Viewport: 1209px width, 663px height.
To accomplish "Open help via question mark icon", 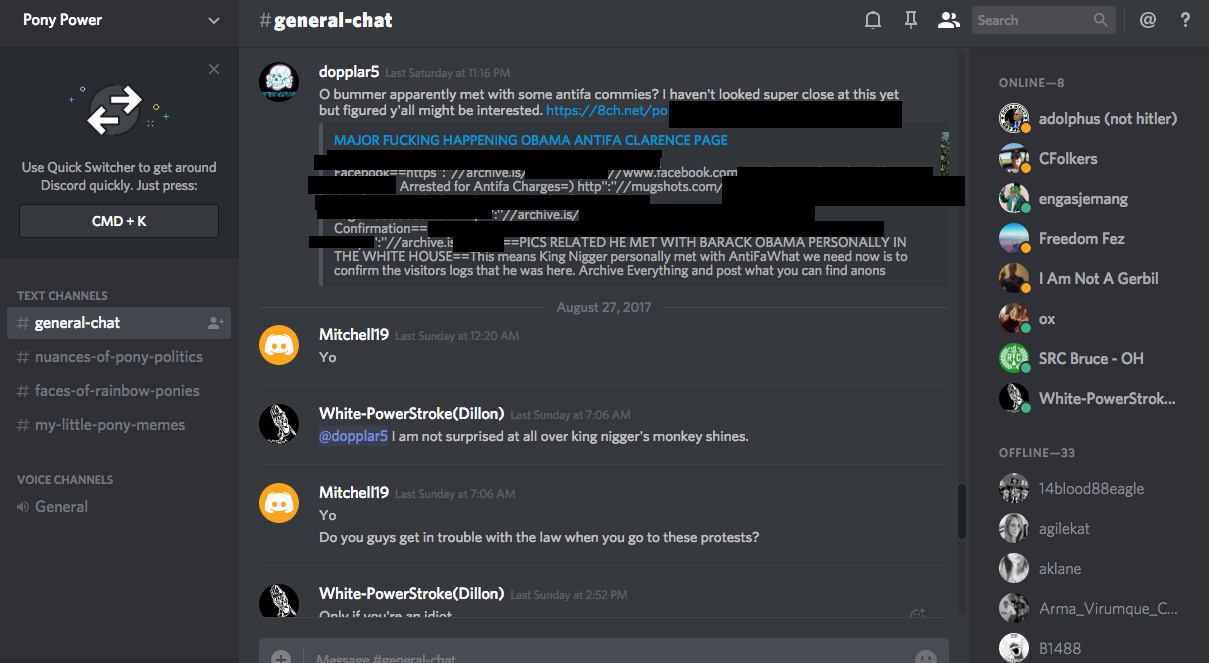I will click(1186, 20).
